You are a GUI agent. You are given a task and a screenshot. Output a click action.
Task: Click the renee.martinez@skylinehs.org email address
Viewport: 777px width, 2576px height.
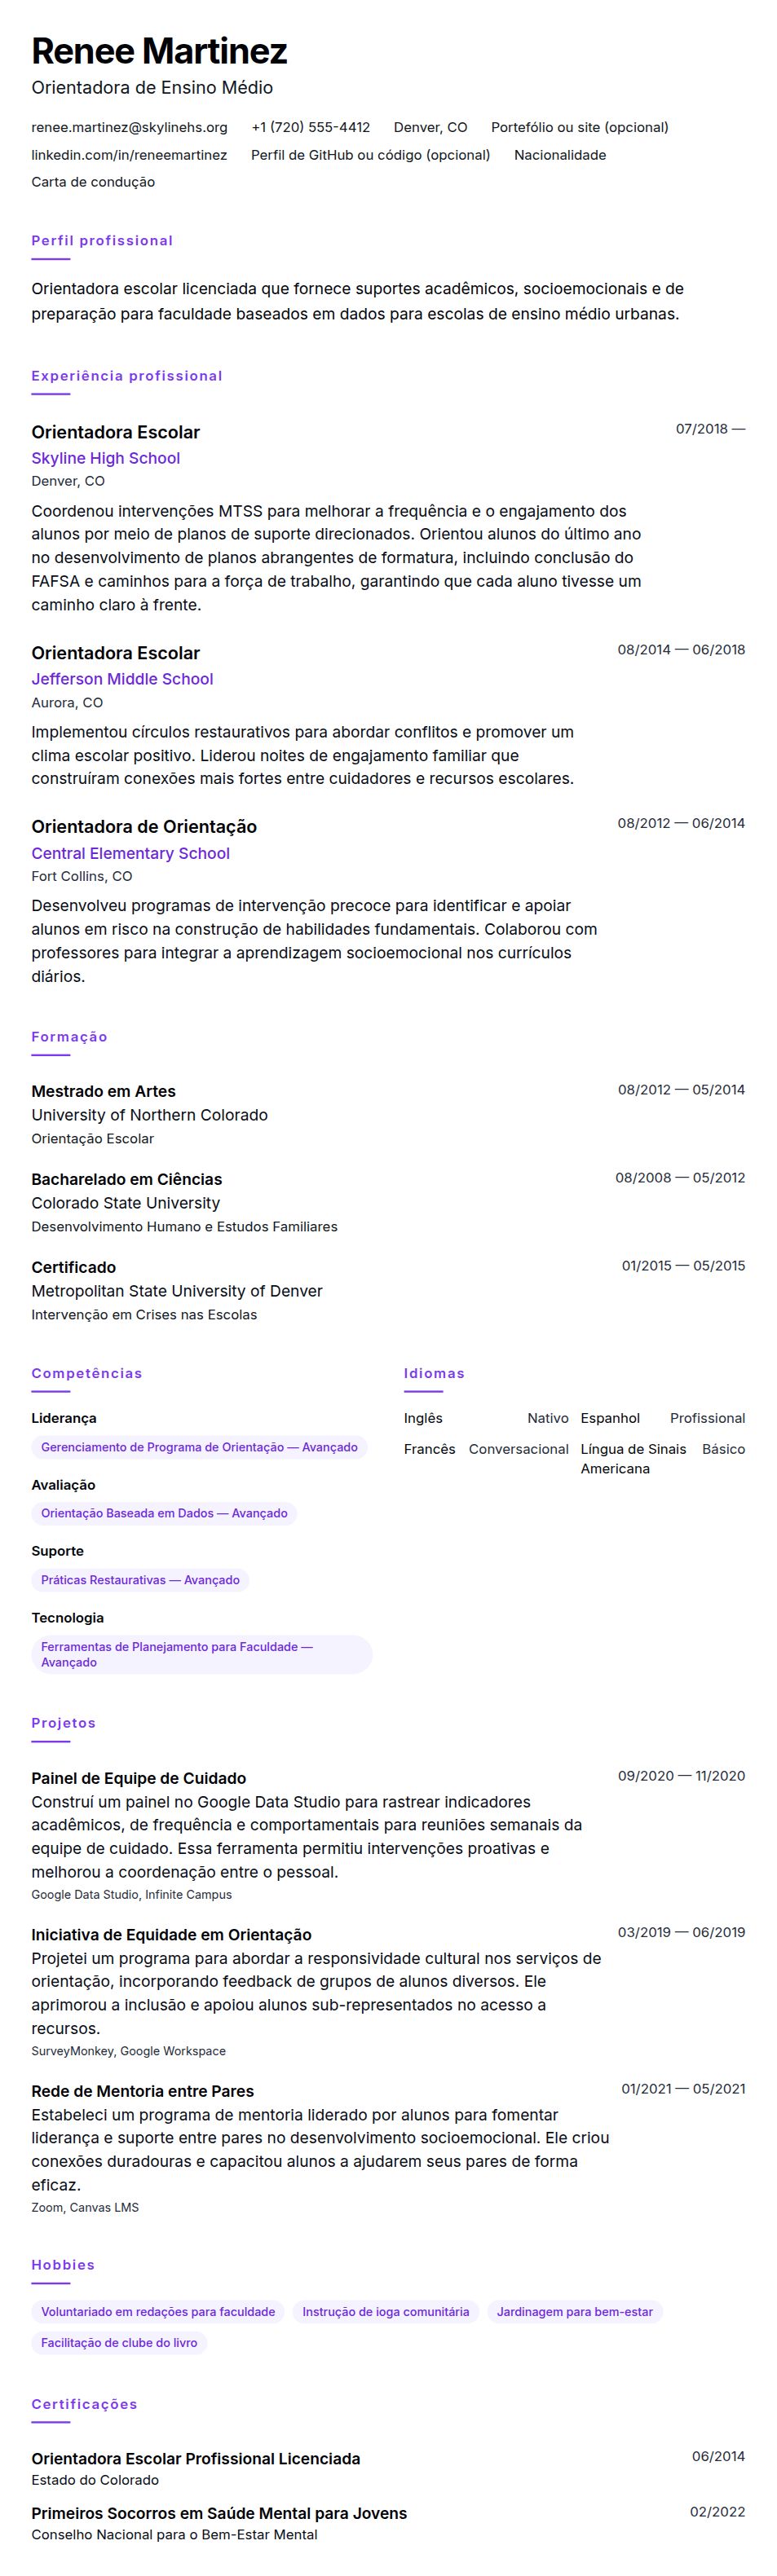[x=129, y=127]
